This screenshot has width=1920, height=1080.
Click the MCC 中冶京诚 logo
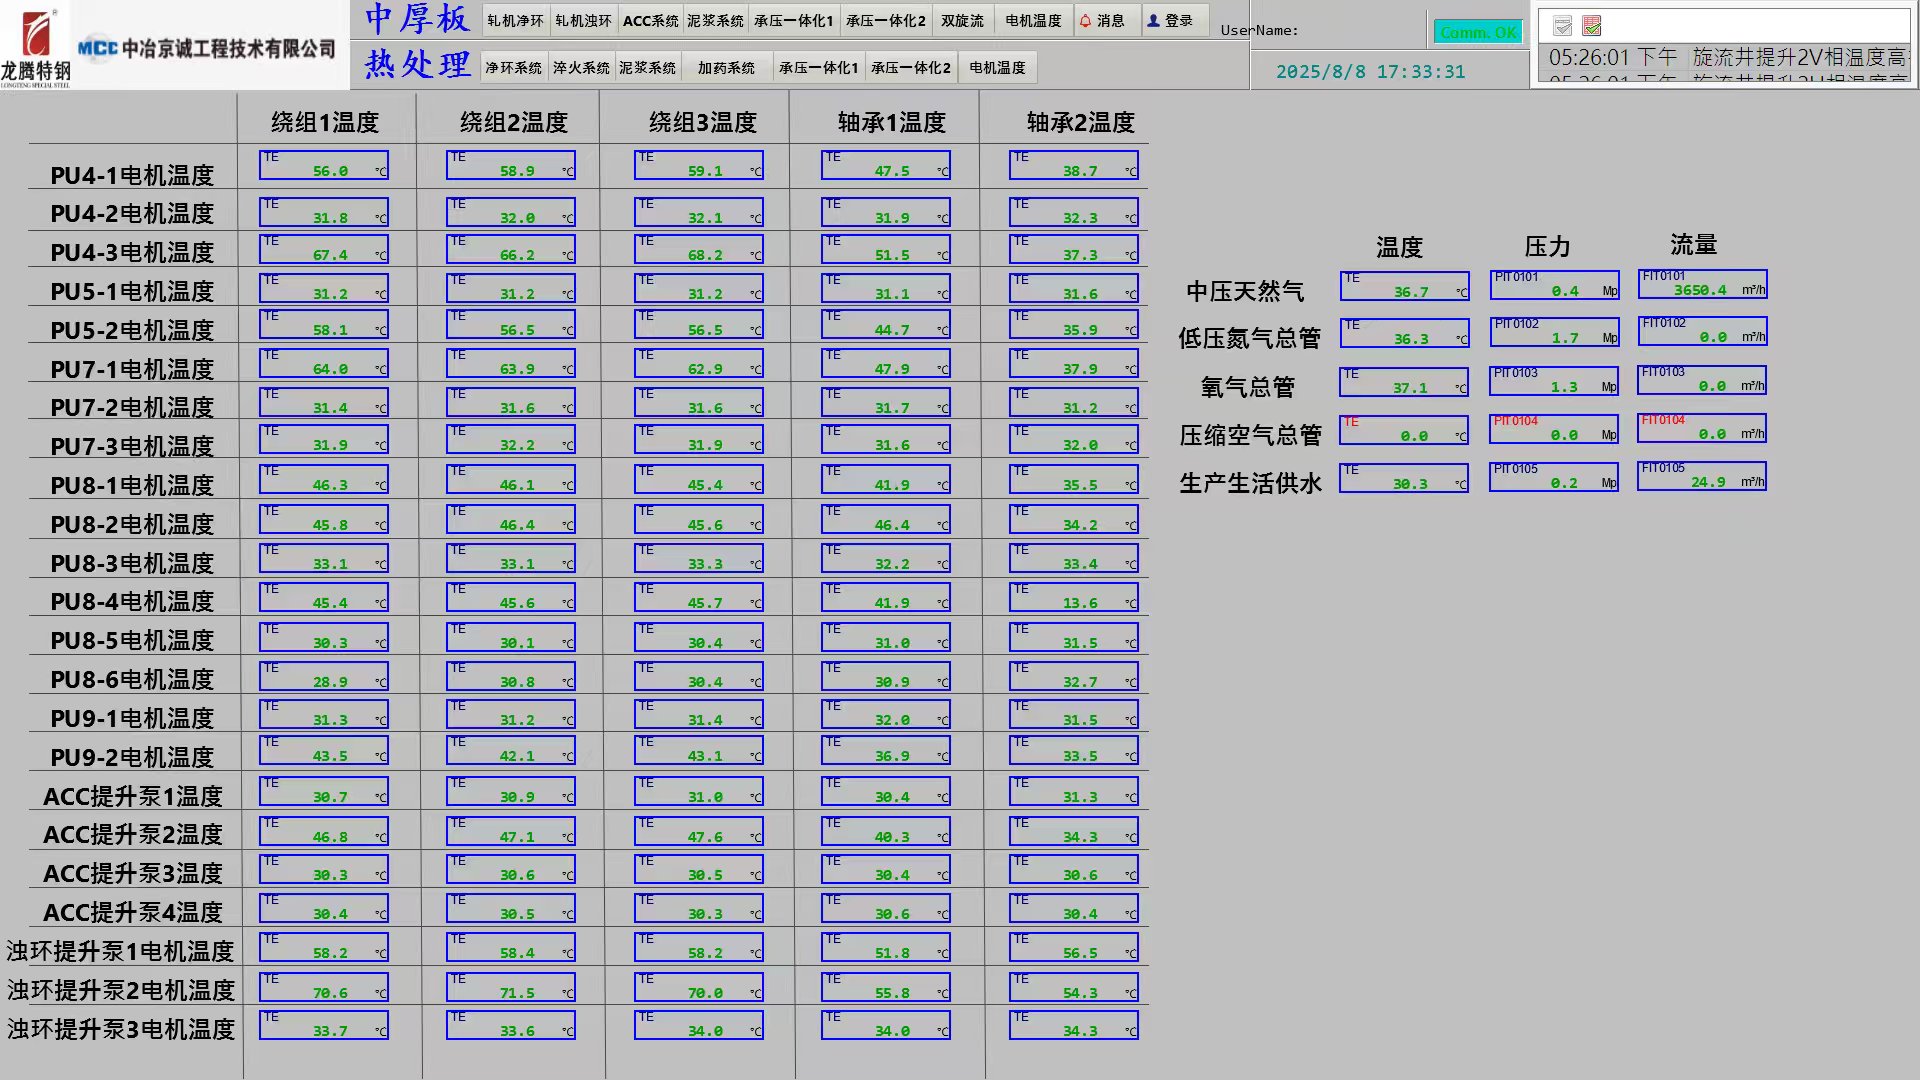tap(207, 48)
